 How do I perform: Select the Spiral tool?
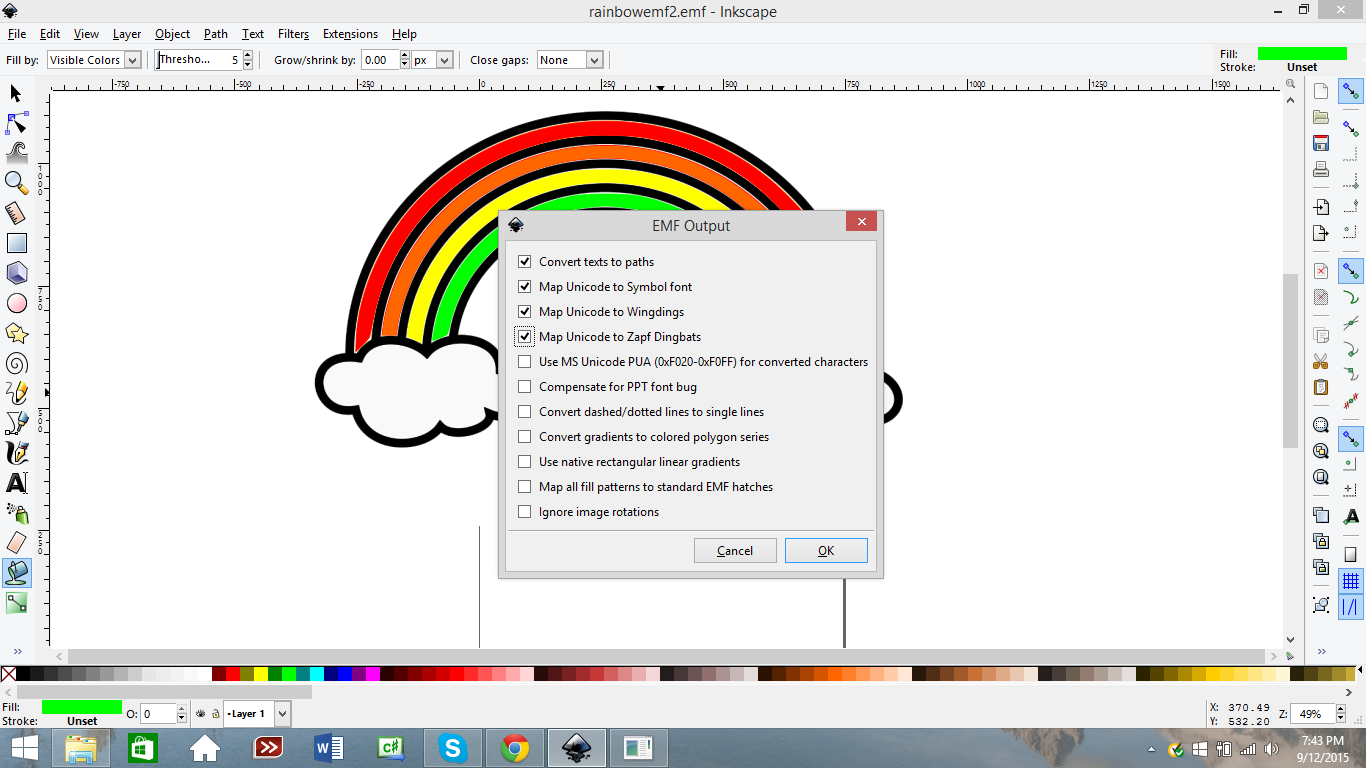coord(16,362)
